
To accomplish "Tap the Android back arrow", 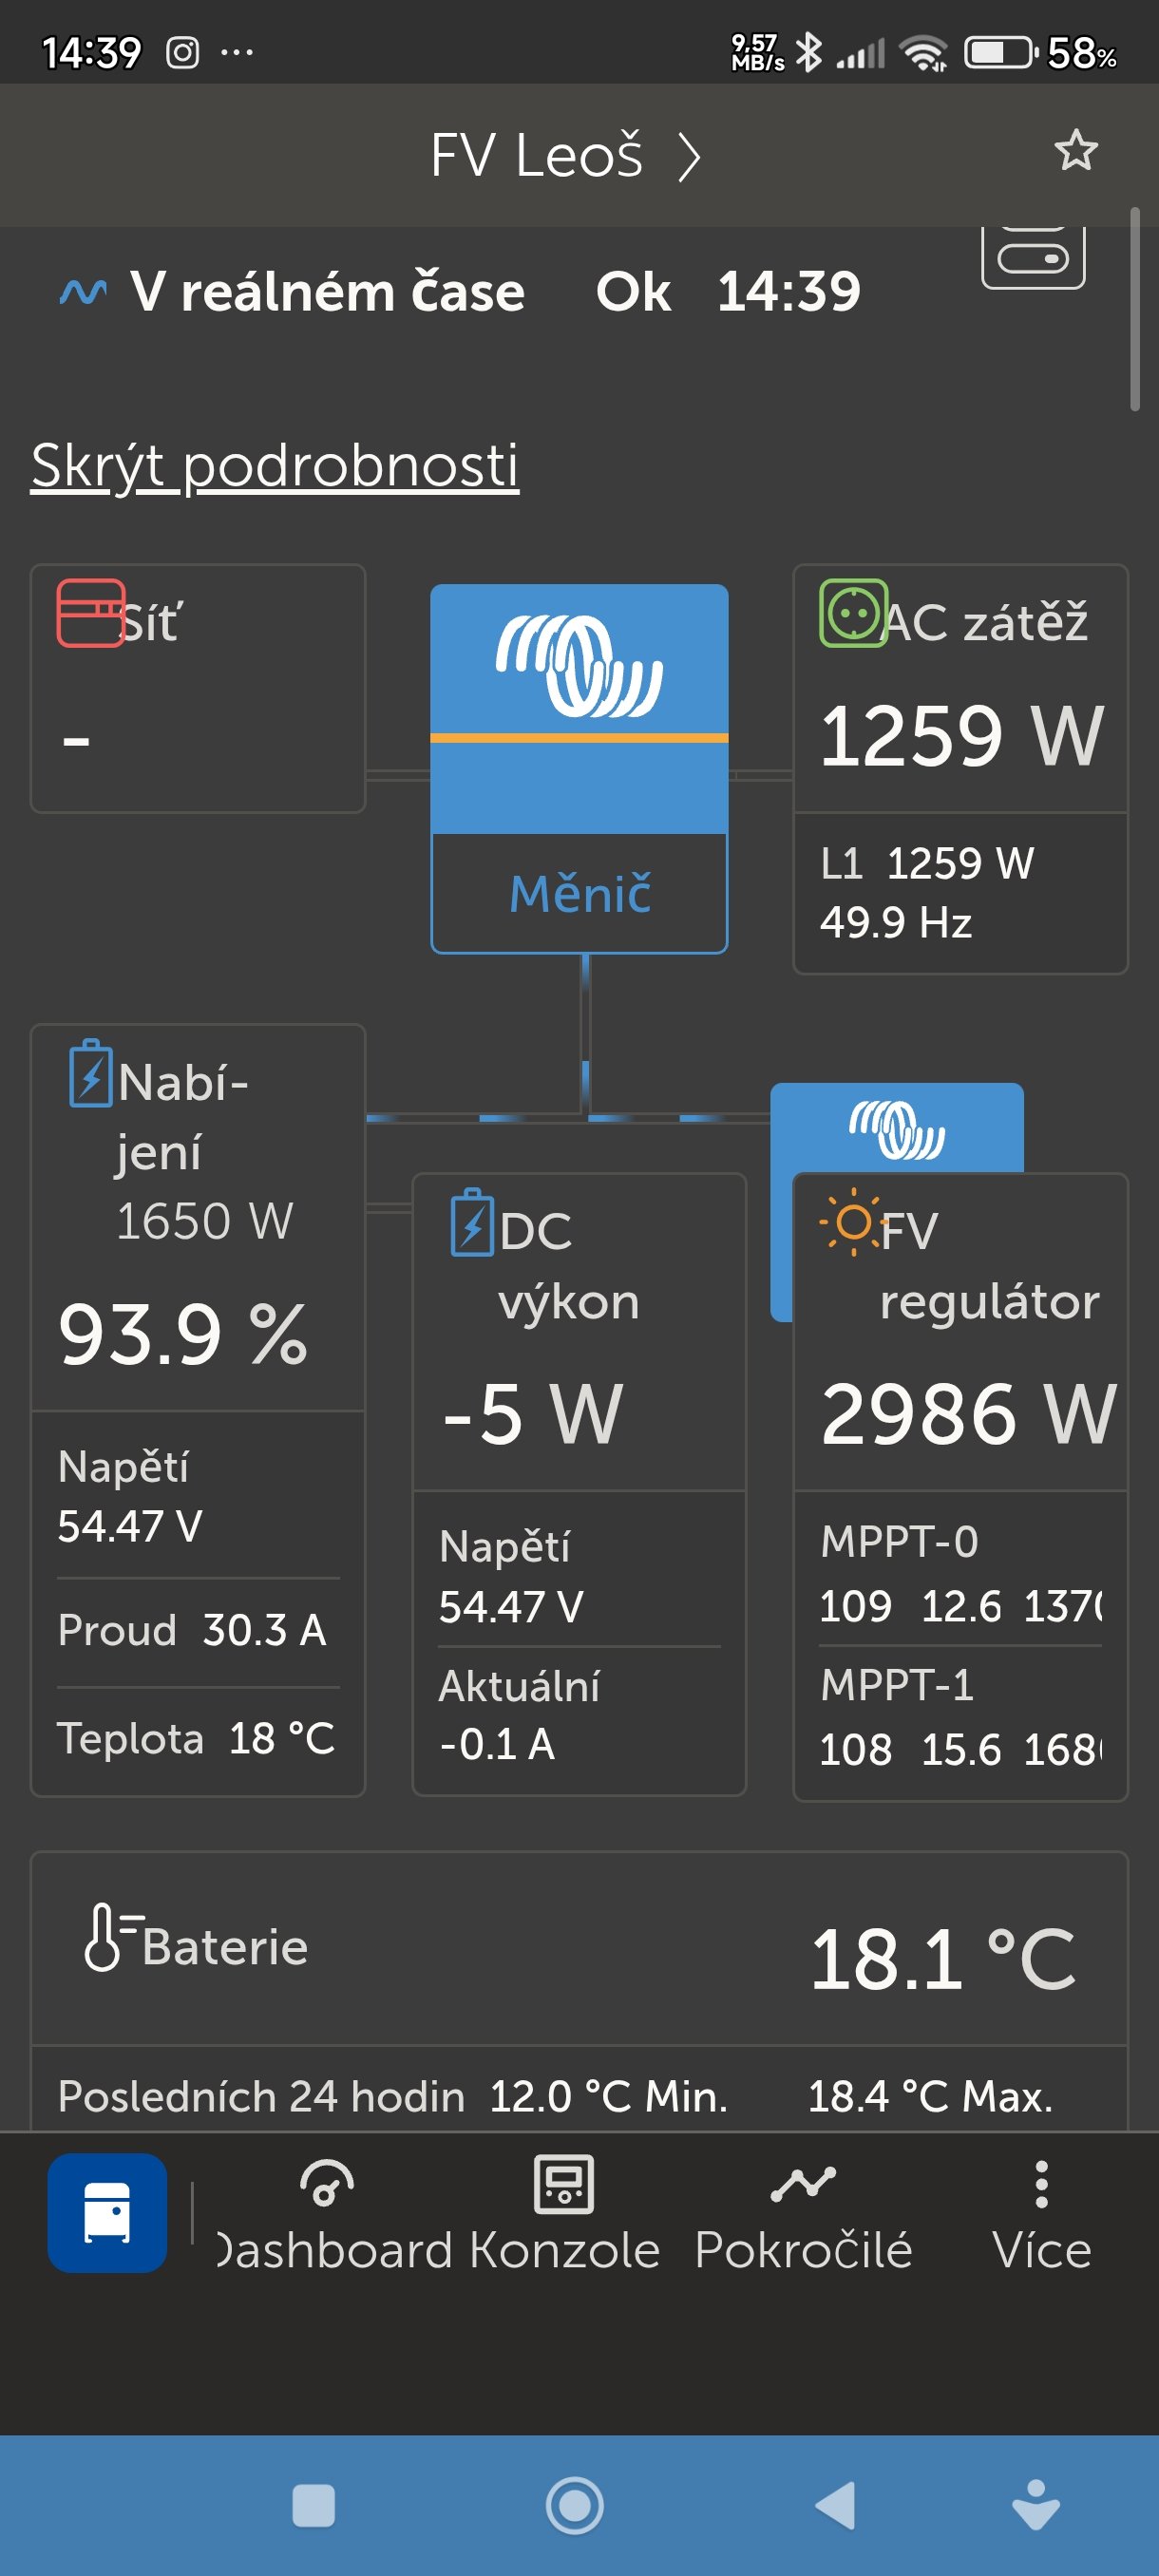I will tap(835, 2505).
